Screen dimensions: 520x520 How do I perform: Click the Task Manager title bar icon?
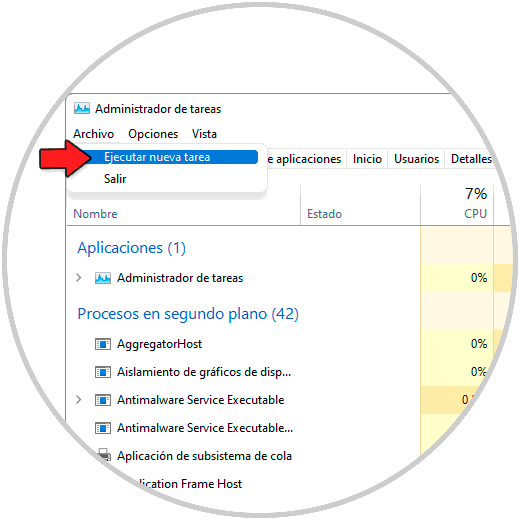coord(82,109)
